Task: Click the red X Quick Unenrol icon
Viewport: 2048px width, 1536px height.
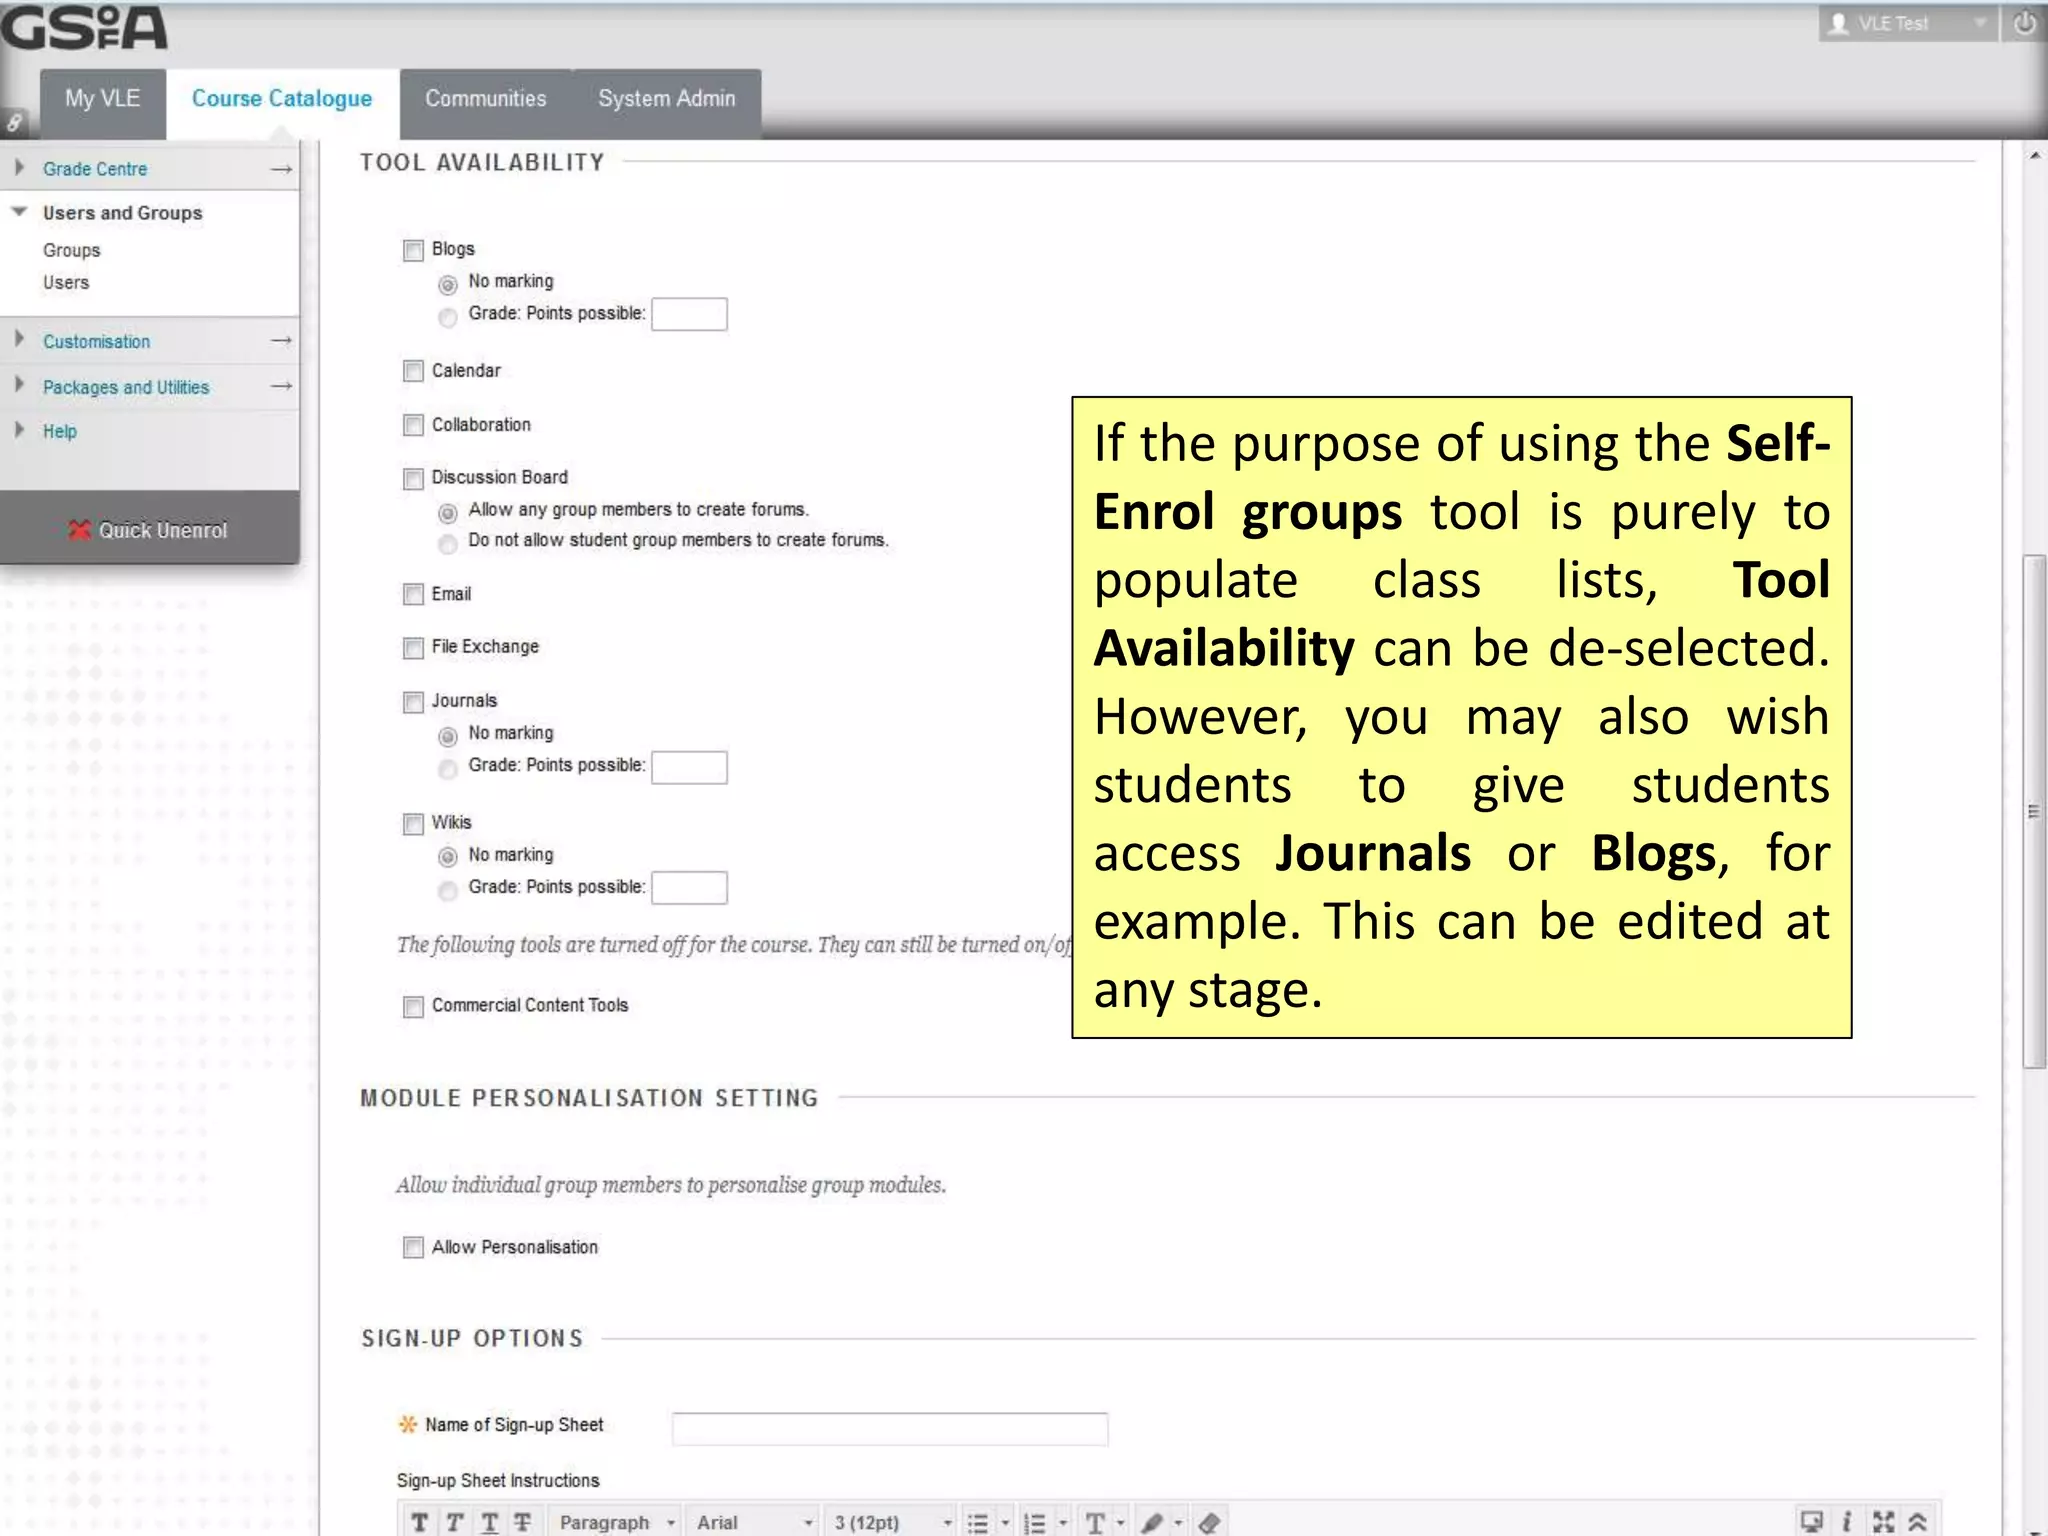Action: tap(79, 530)
